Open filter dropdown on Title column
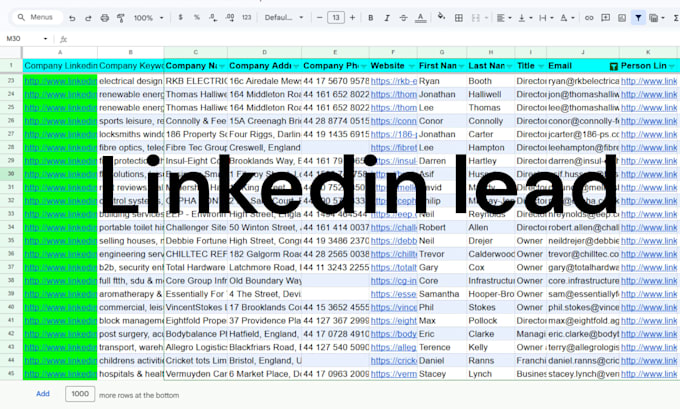Image resolution: width=680 pixels, height=409 pixels. (x=541, y=66)
